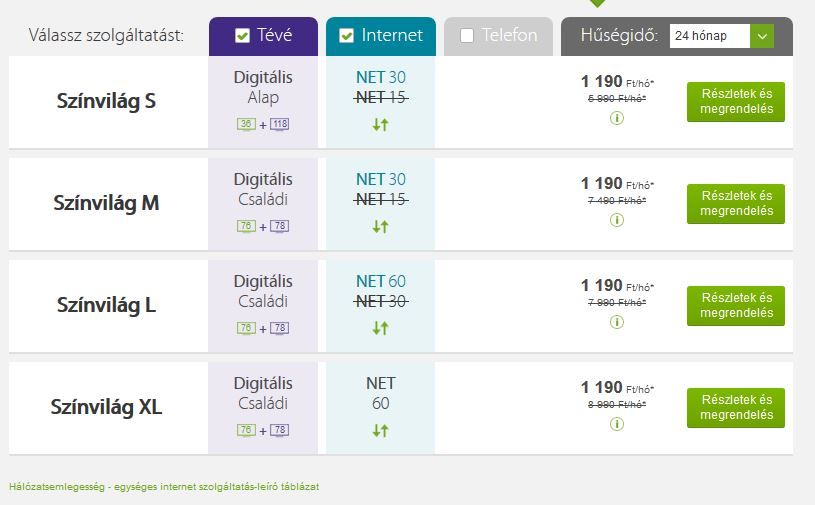The width and height of the screenshot is (815, 505).
Task: Select the Színvilág L package name
Action: click(x=107, y=305)
